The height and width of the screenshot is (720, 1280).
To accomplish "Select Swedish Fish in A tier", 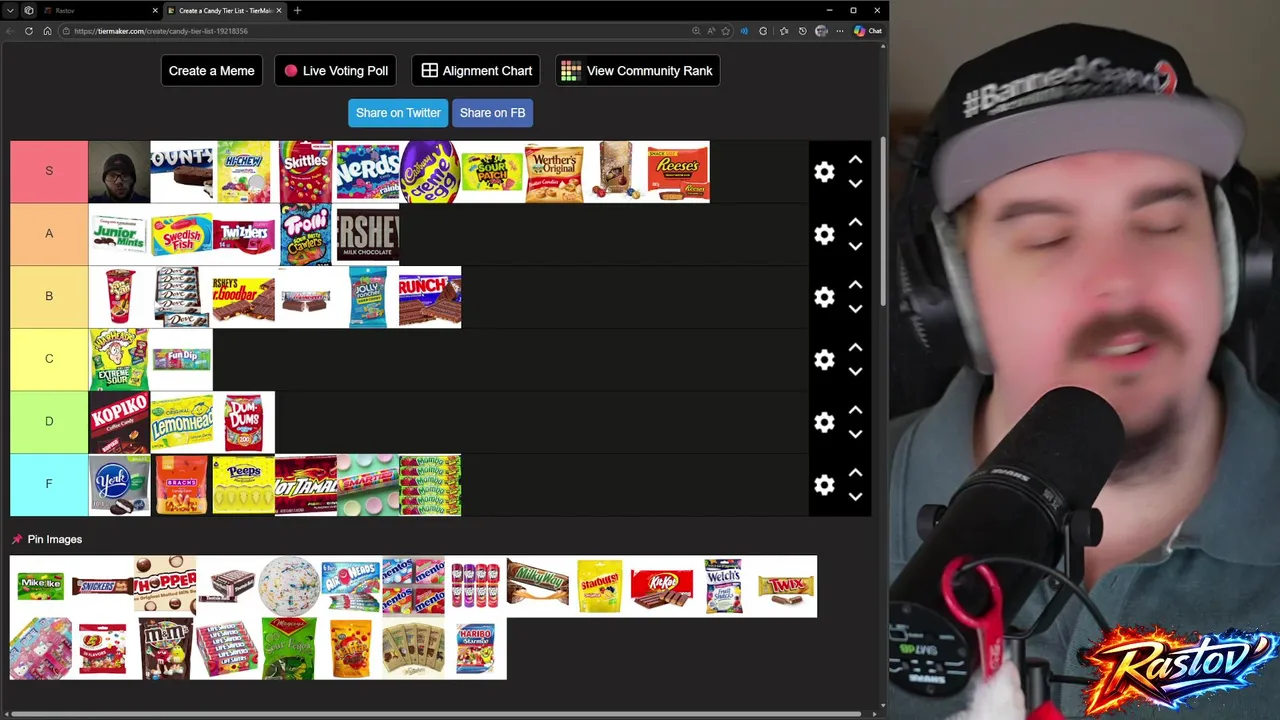I will [181, 234].
